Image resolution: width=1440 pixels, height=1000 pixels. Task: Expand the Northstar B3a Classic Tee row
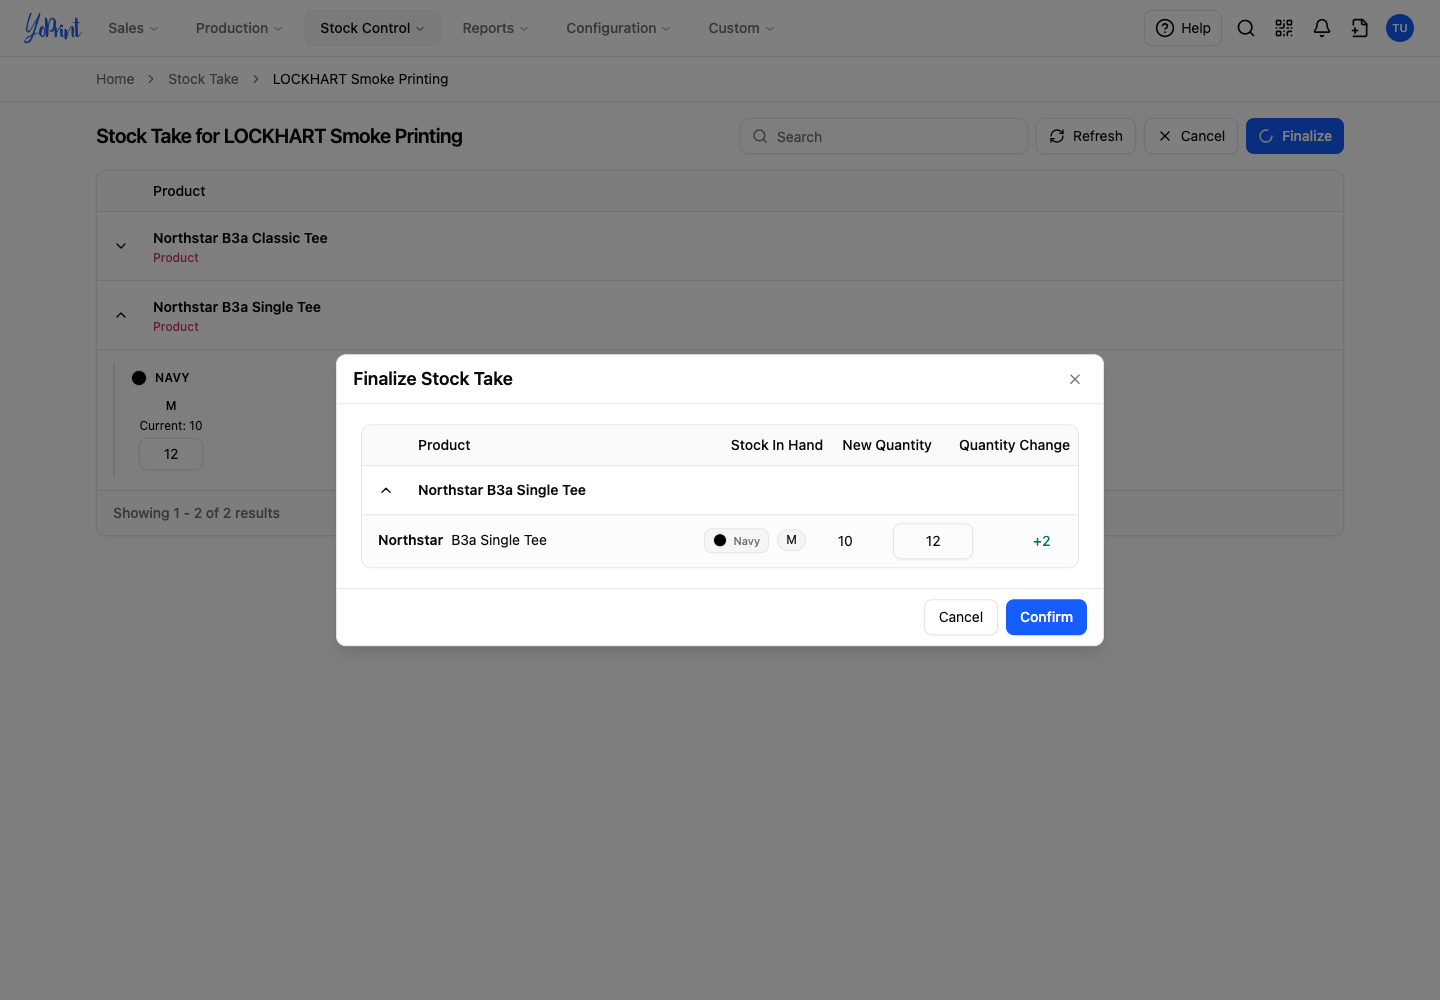point(121,246)
